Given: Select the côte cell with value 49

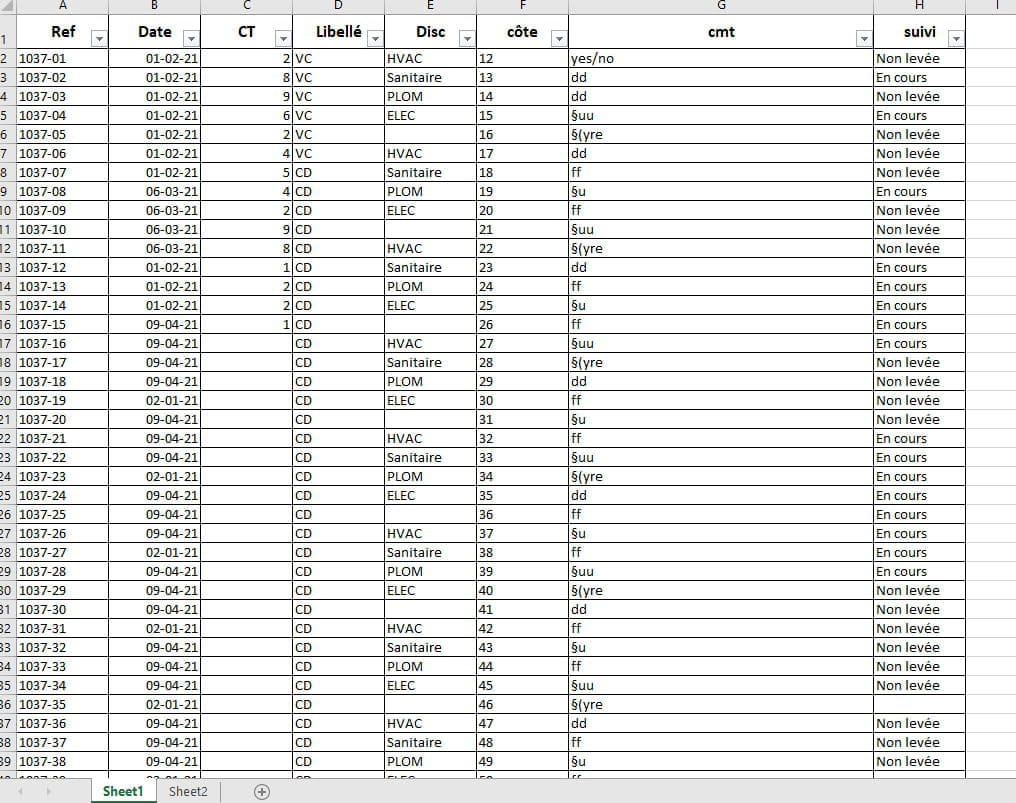Looking at the screenshot, I should pyautogui.click(x=522, y=762).
